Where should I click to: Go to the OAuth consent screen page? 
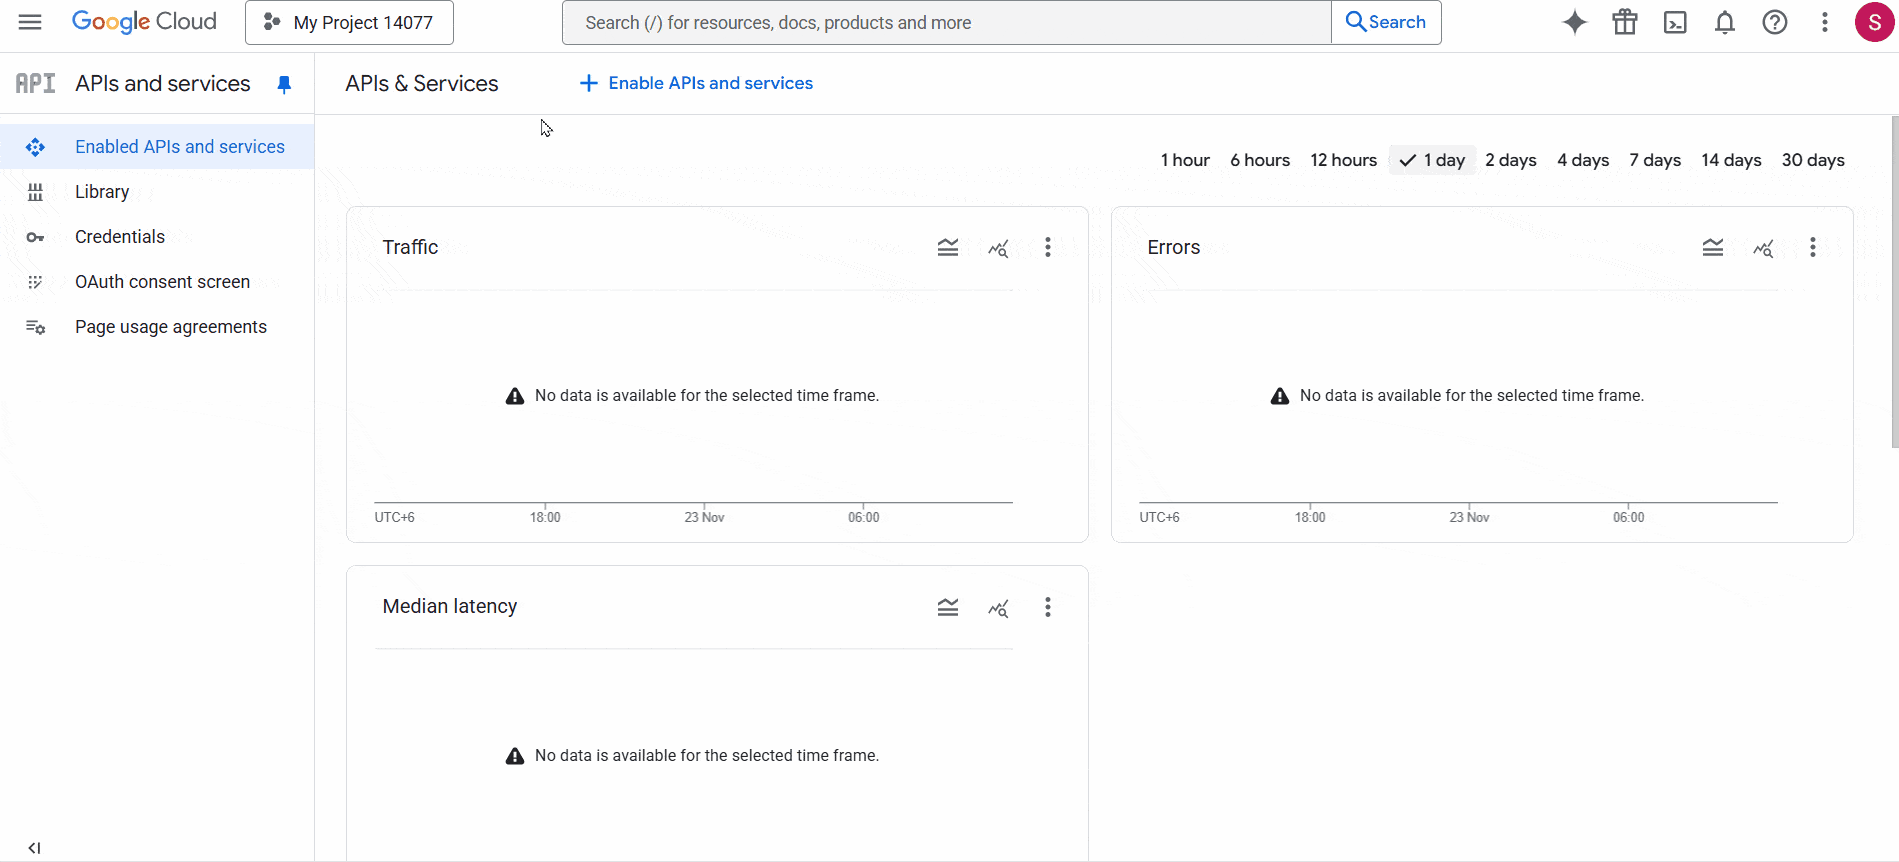pos(162,282)
